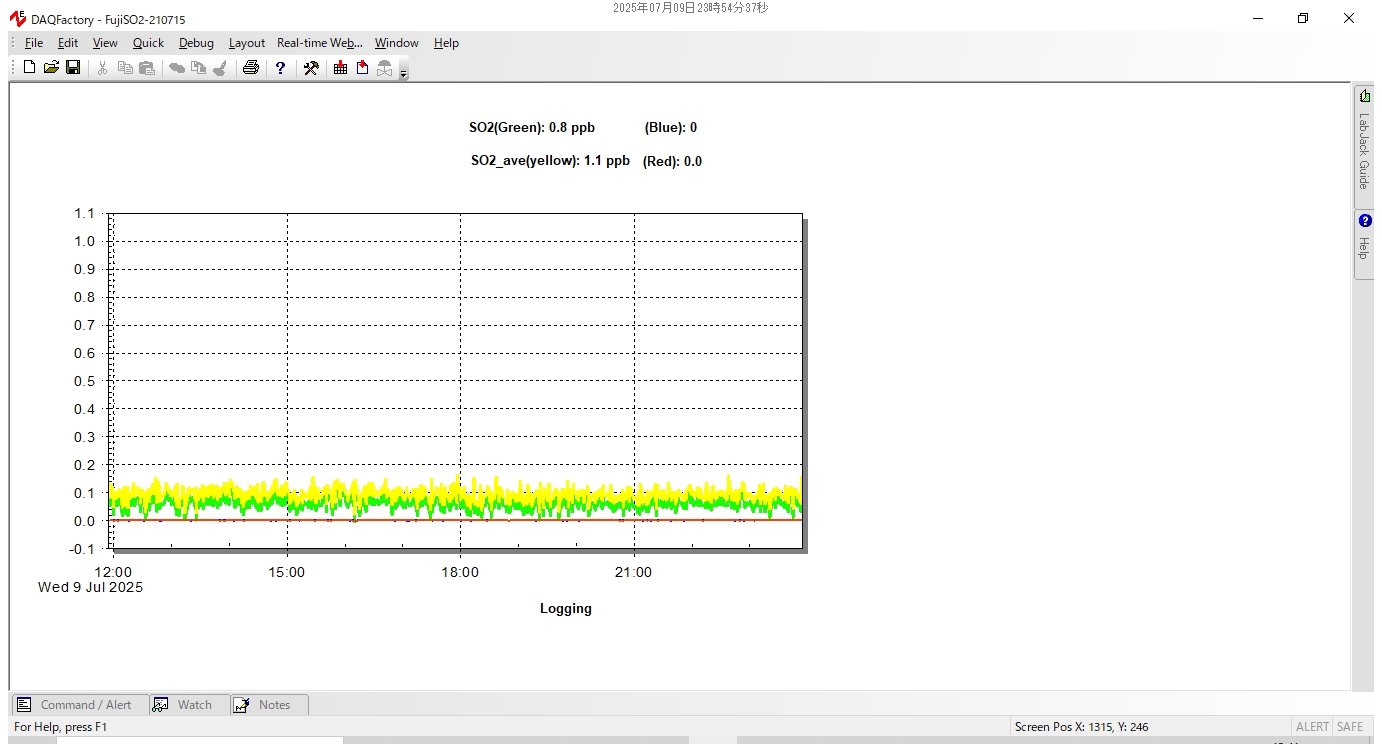Click the Open folder toolbar icon
The height and width of the screenshot is (744, 1382).
[51, 68]
